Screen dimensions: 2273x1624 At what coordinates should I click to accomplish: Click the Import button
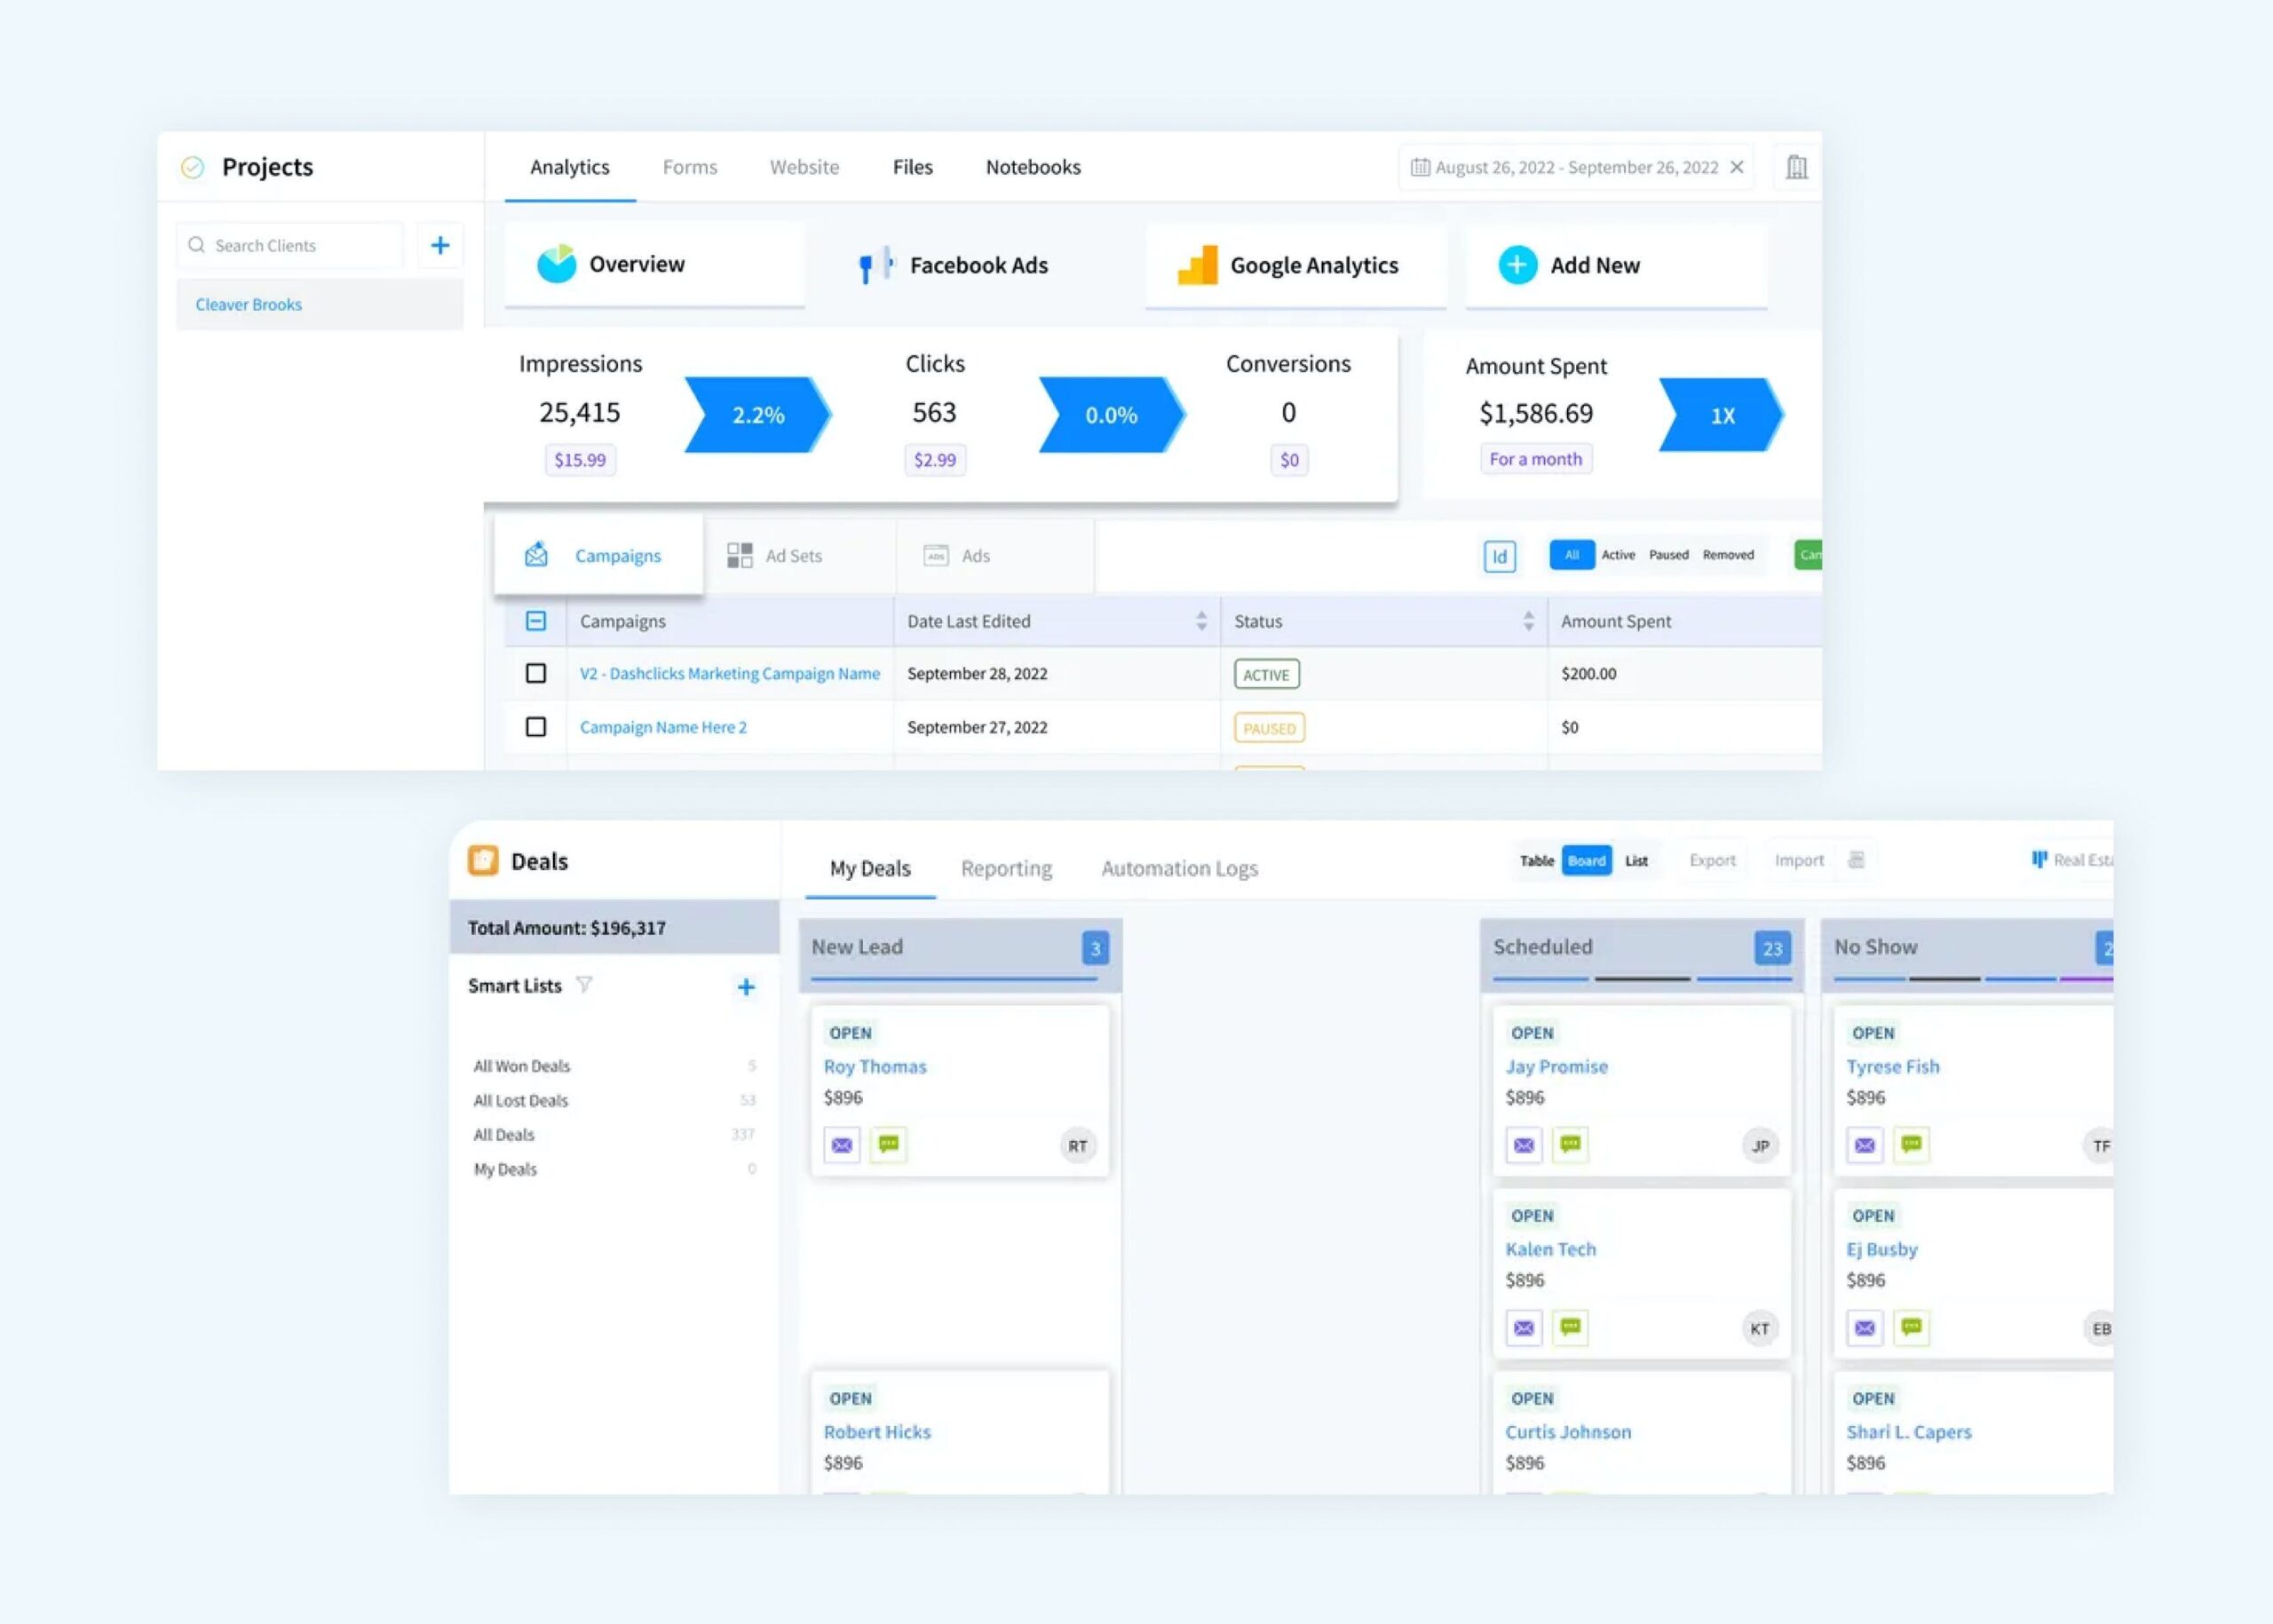tap(1799, 860)
